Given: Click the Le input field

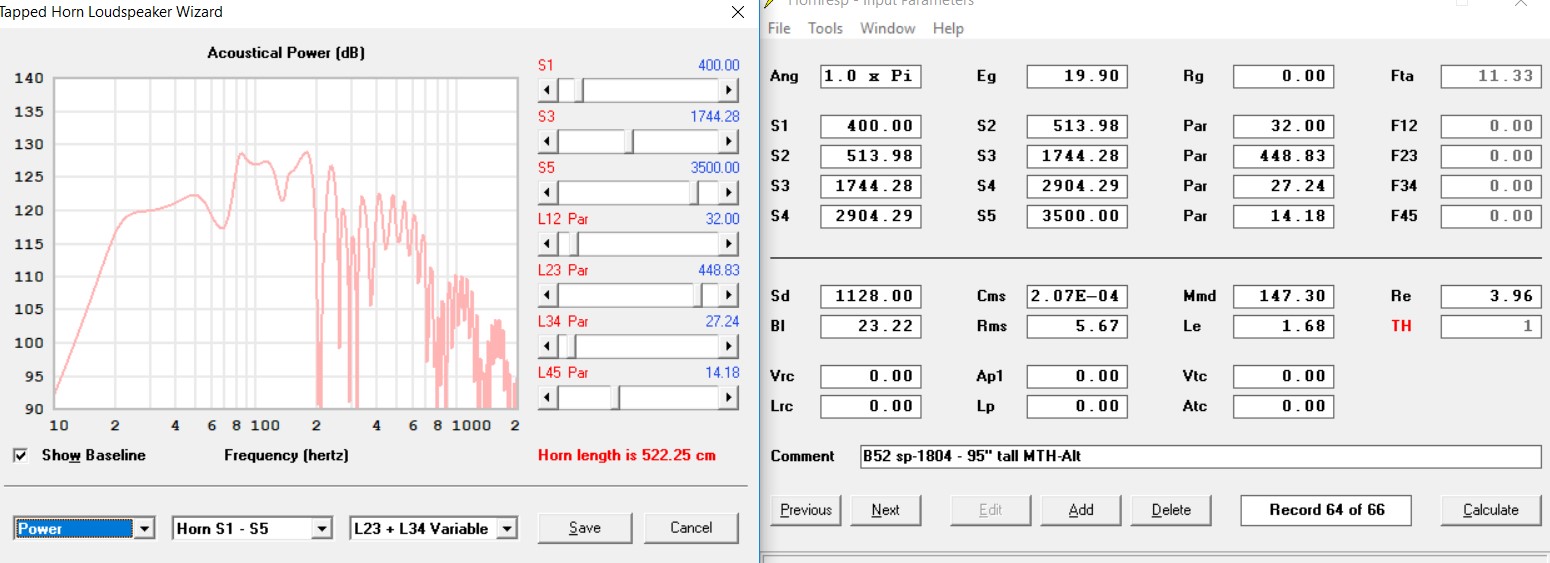Looking at the screenshot, I should tap(1283, 326).
